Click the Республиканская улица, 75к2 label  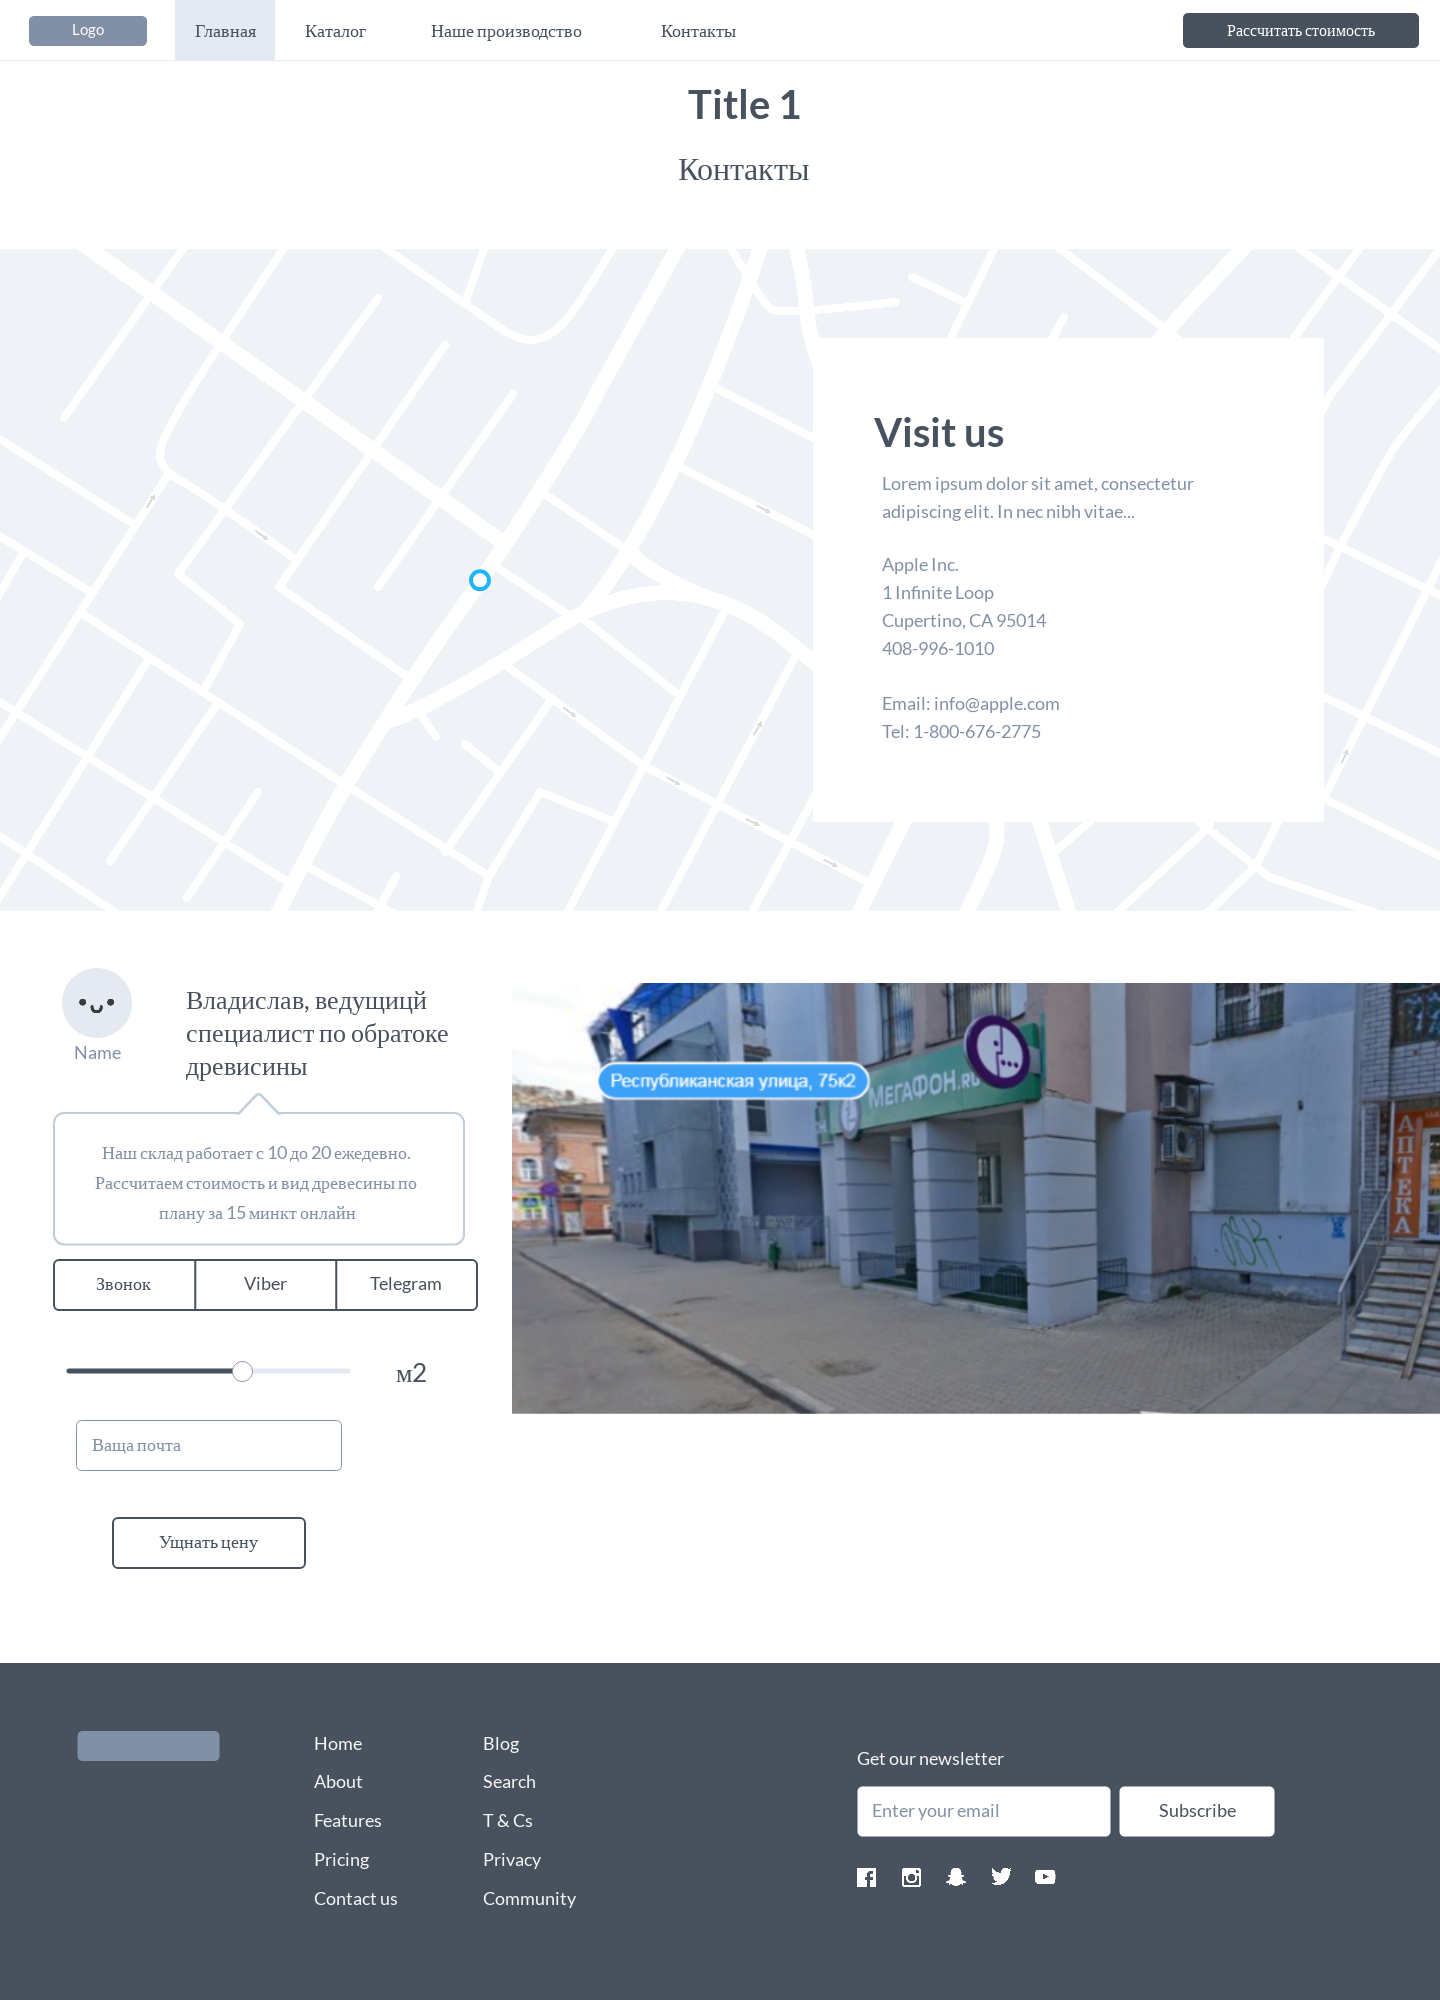point(733,1081)
